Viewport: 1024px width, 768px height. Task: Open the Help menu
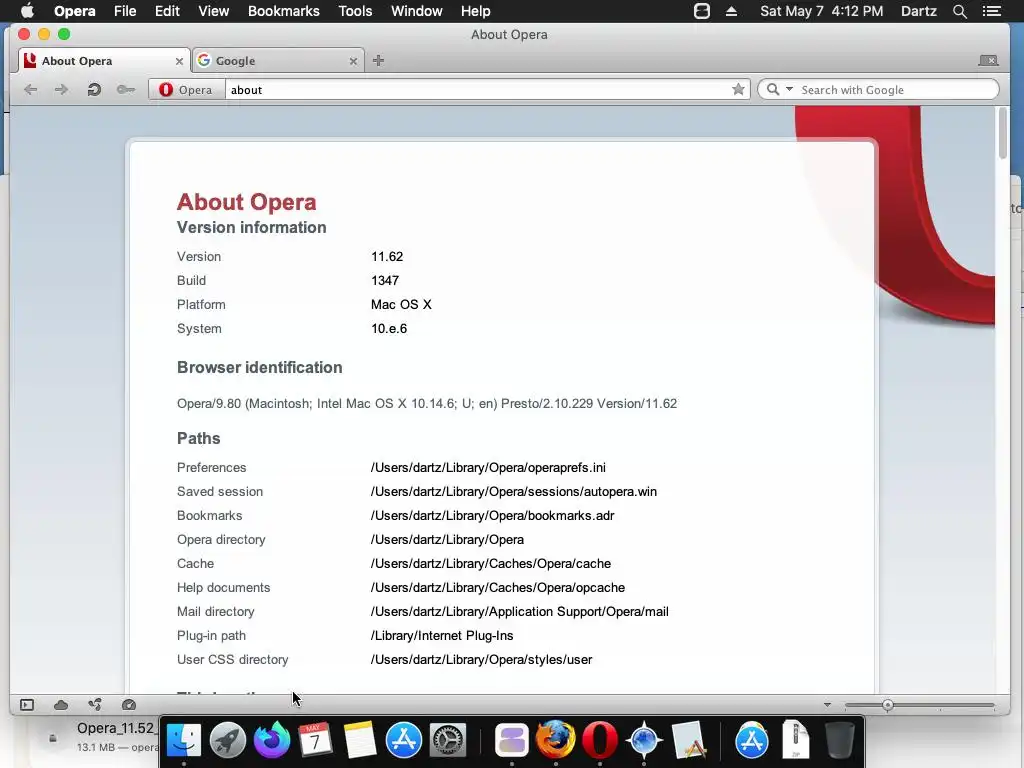tap(475, 11)
